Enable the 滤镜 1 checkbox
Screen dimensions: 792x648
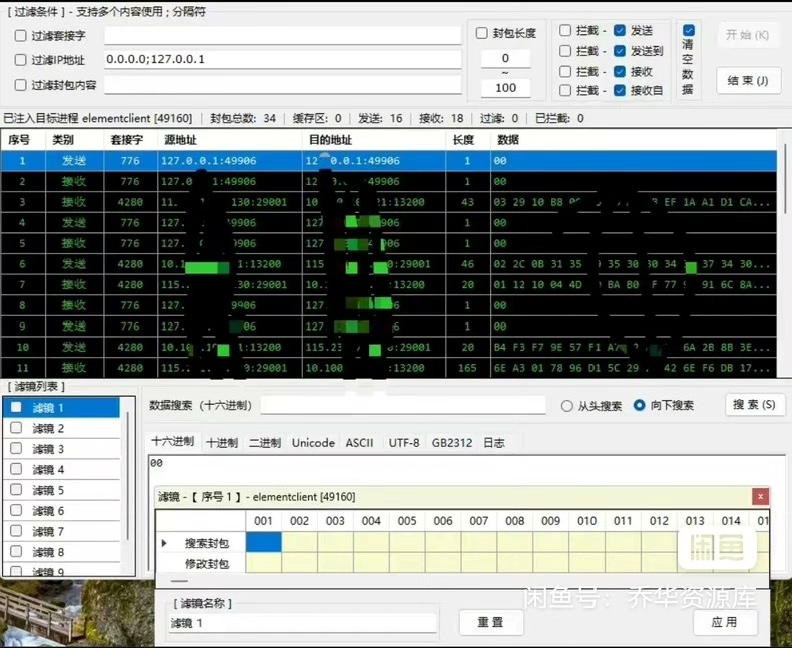pos(16,407)
